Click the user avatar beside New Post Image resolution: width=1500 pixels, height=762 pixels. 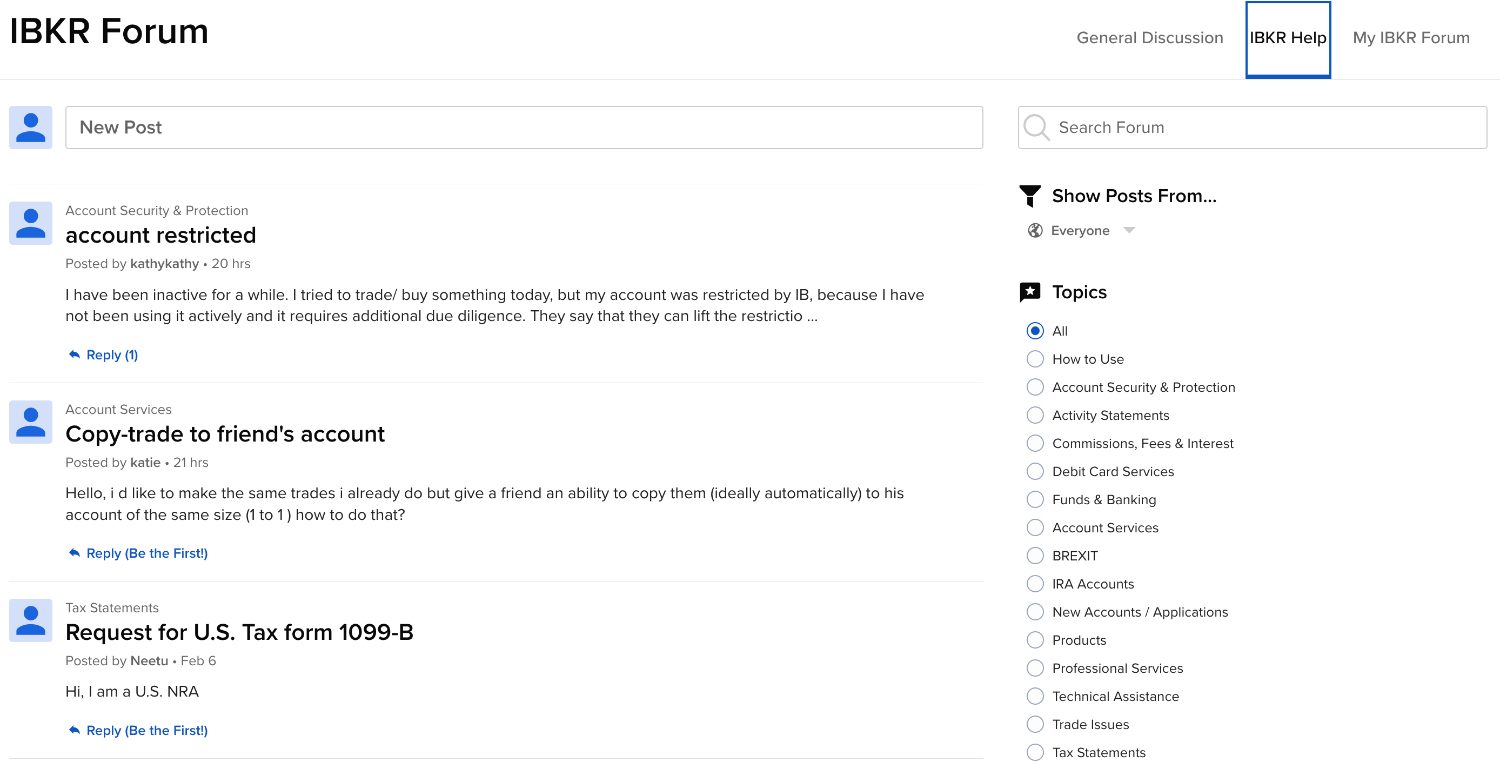point(31,128)
